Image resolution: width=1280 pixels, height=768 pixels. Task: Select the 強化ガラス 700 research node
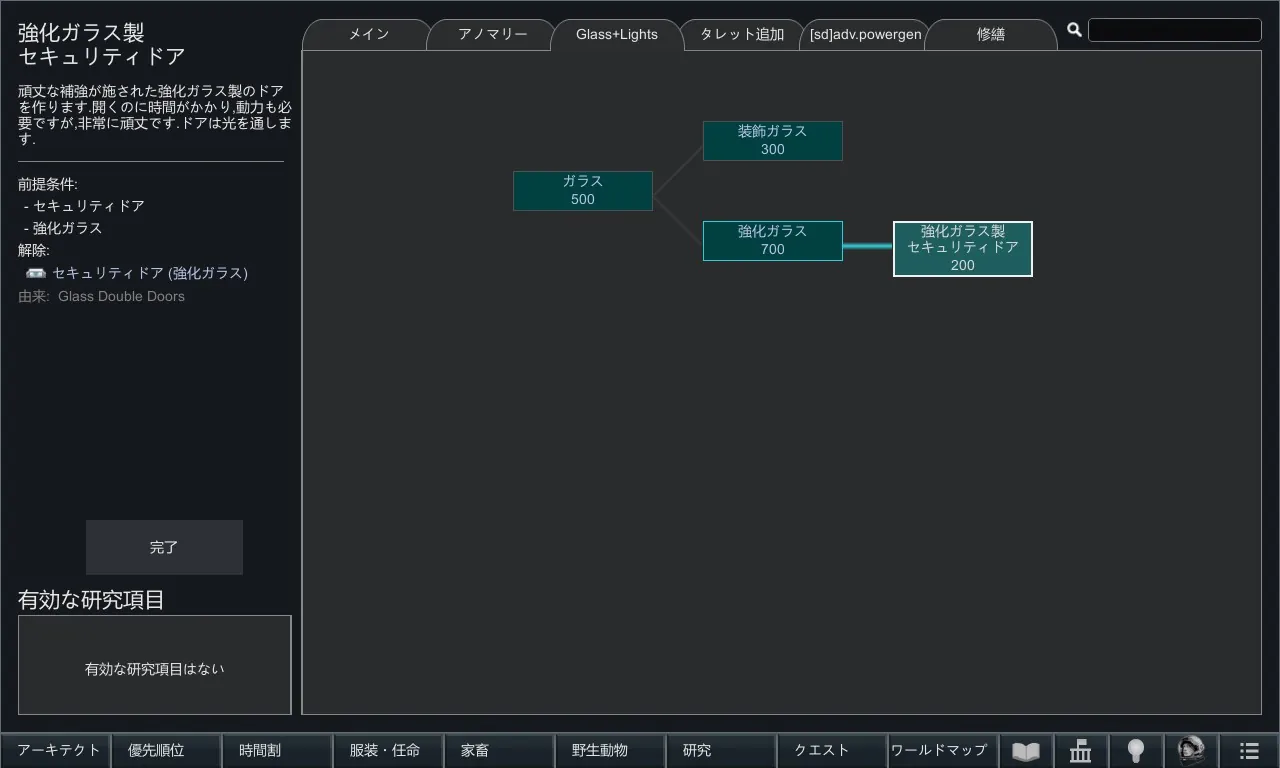tap(772, 241)
